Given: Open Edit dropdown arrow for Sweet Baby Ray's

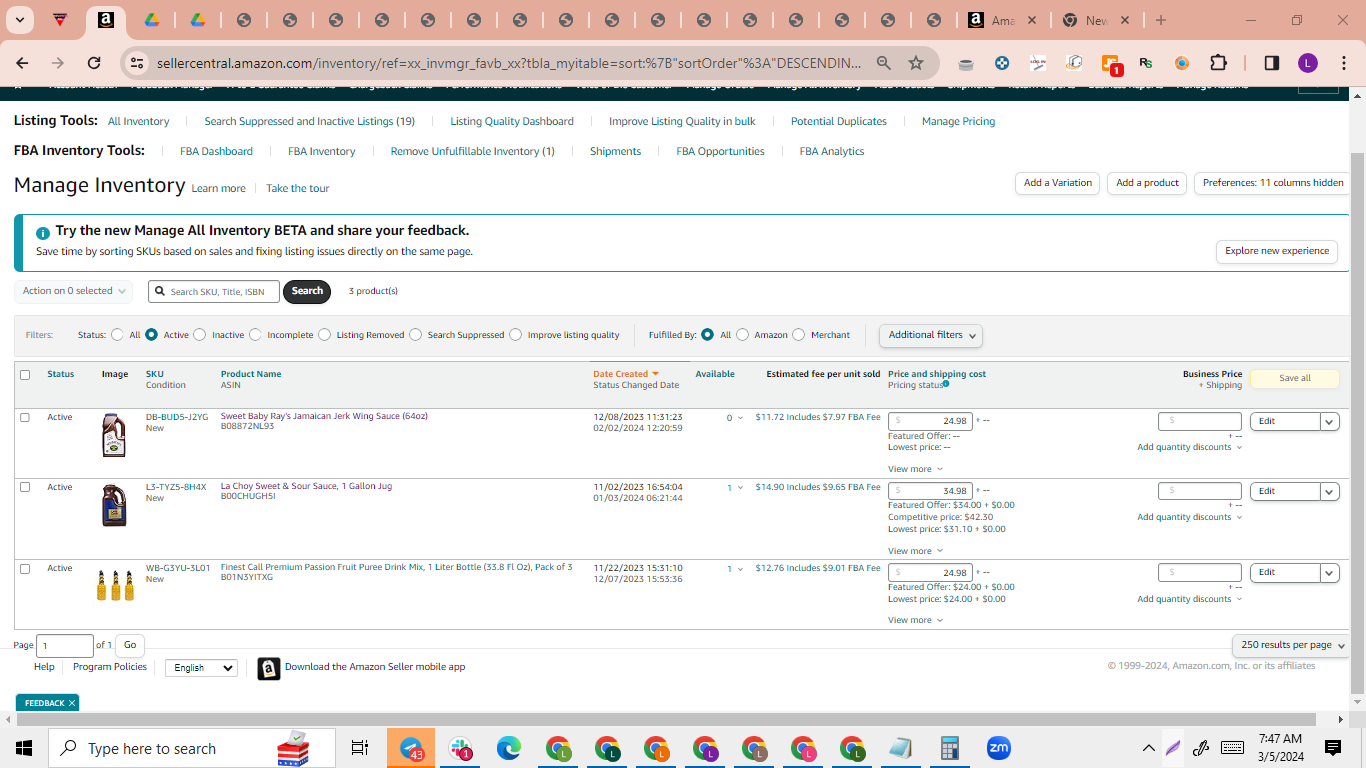Looking at the screenshot, I should point(1330,421).
